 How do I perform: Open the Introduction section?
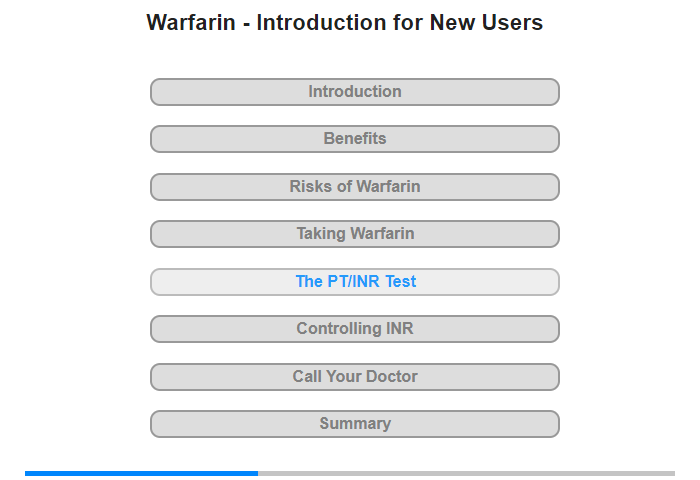(x=355, y=92)
